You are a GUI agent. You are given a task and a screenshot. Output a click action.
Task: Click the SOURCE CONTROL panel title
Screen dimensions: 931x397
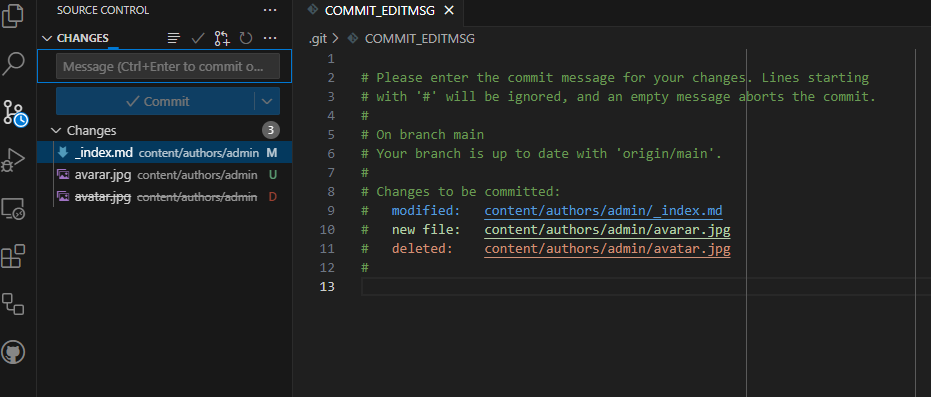[x=103, y=10]
